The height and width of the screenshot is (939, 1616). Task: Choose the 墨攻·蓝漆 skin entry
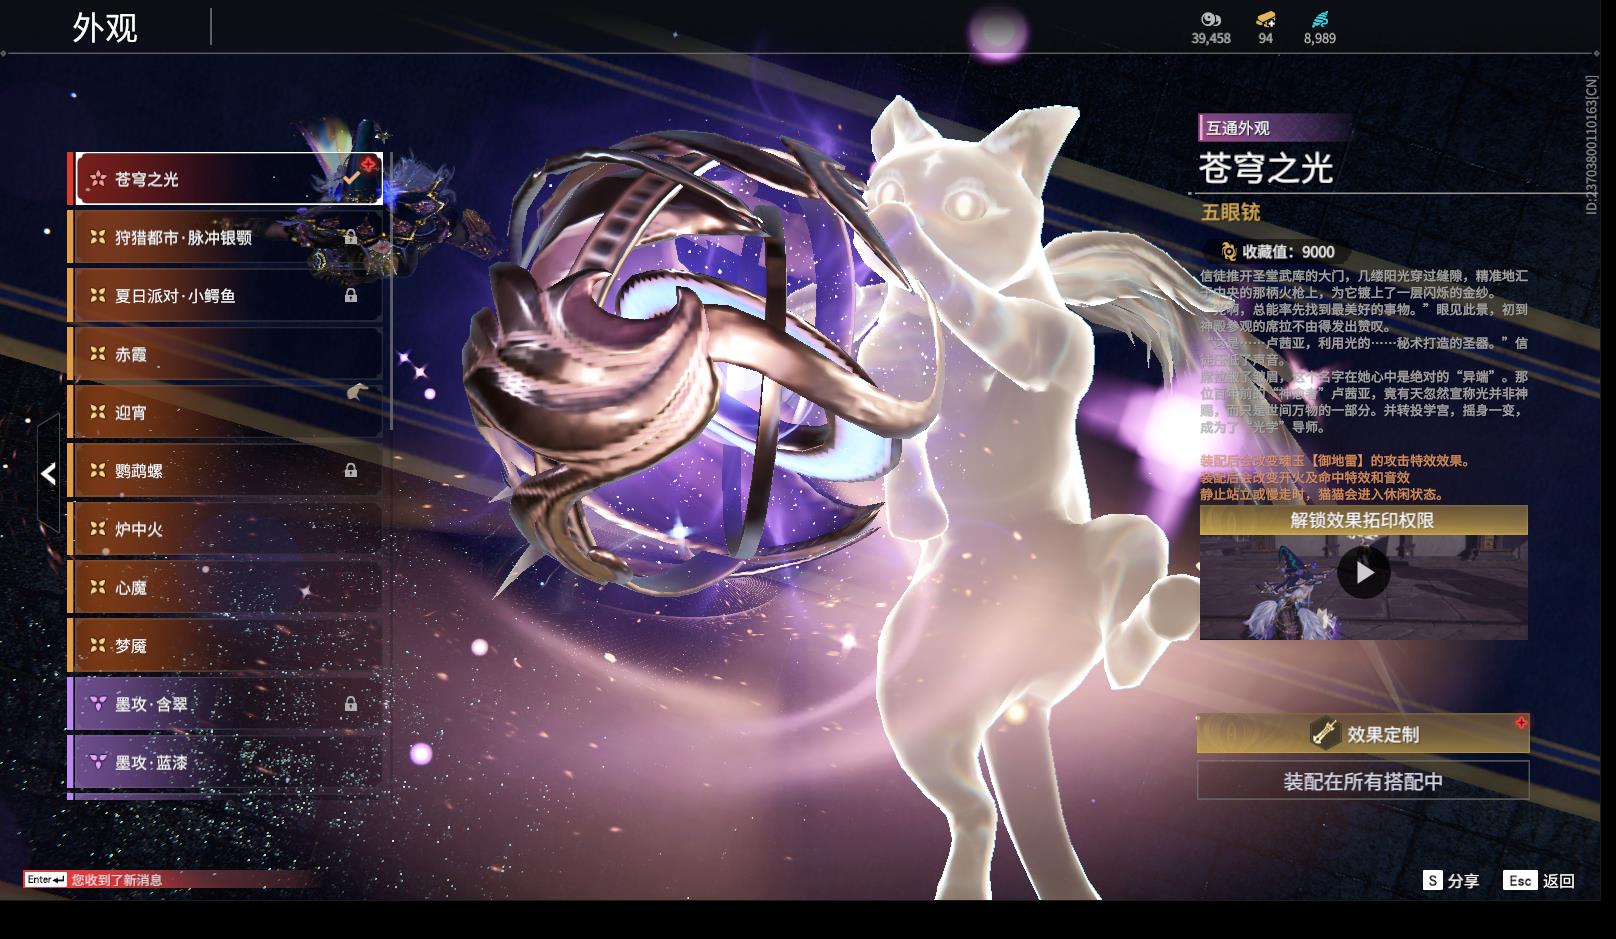click(225, 762)
